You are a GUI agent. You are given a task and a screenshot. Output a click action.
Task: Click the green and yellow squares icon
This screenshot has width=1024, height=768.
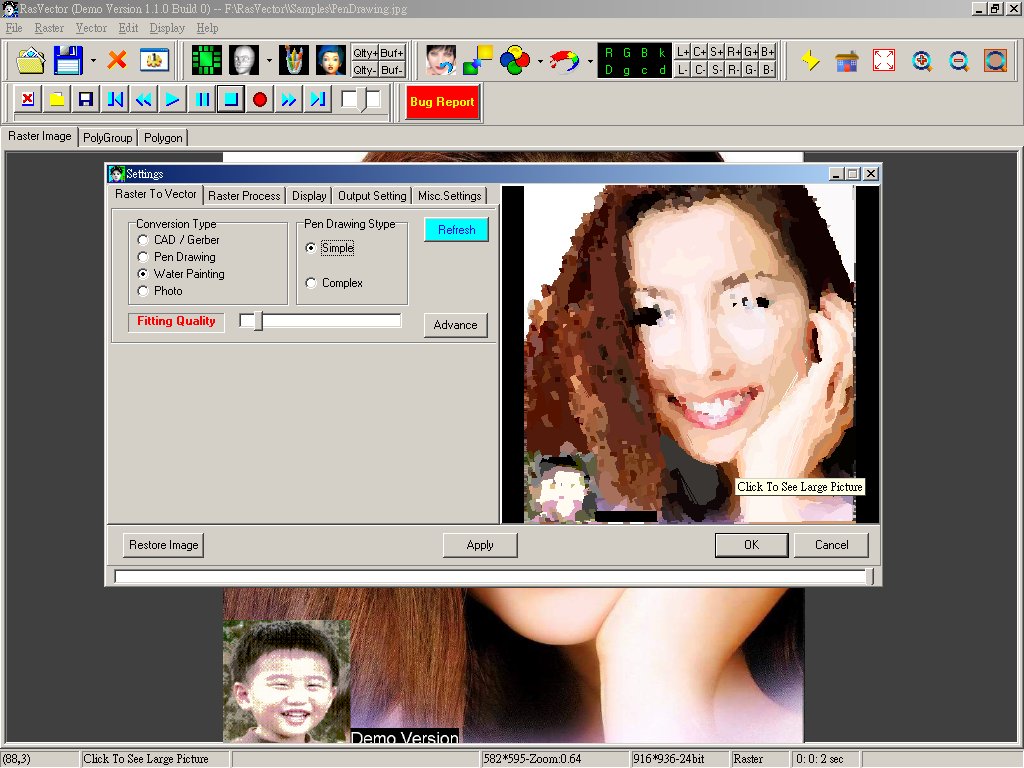[477, 61]
